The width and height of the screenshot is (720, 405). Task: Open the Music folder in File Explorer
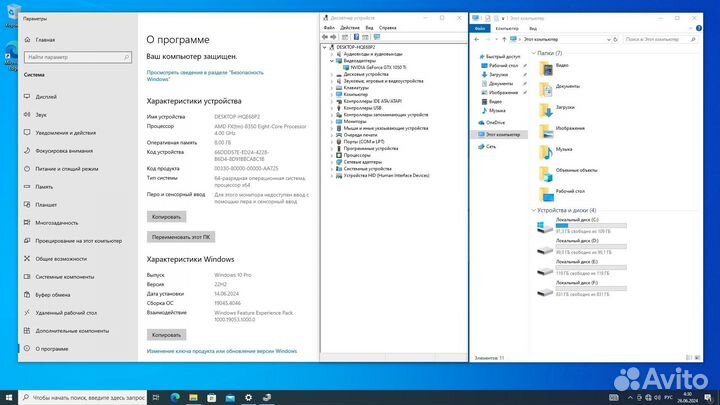[x=556, y=152]
